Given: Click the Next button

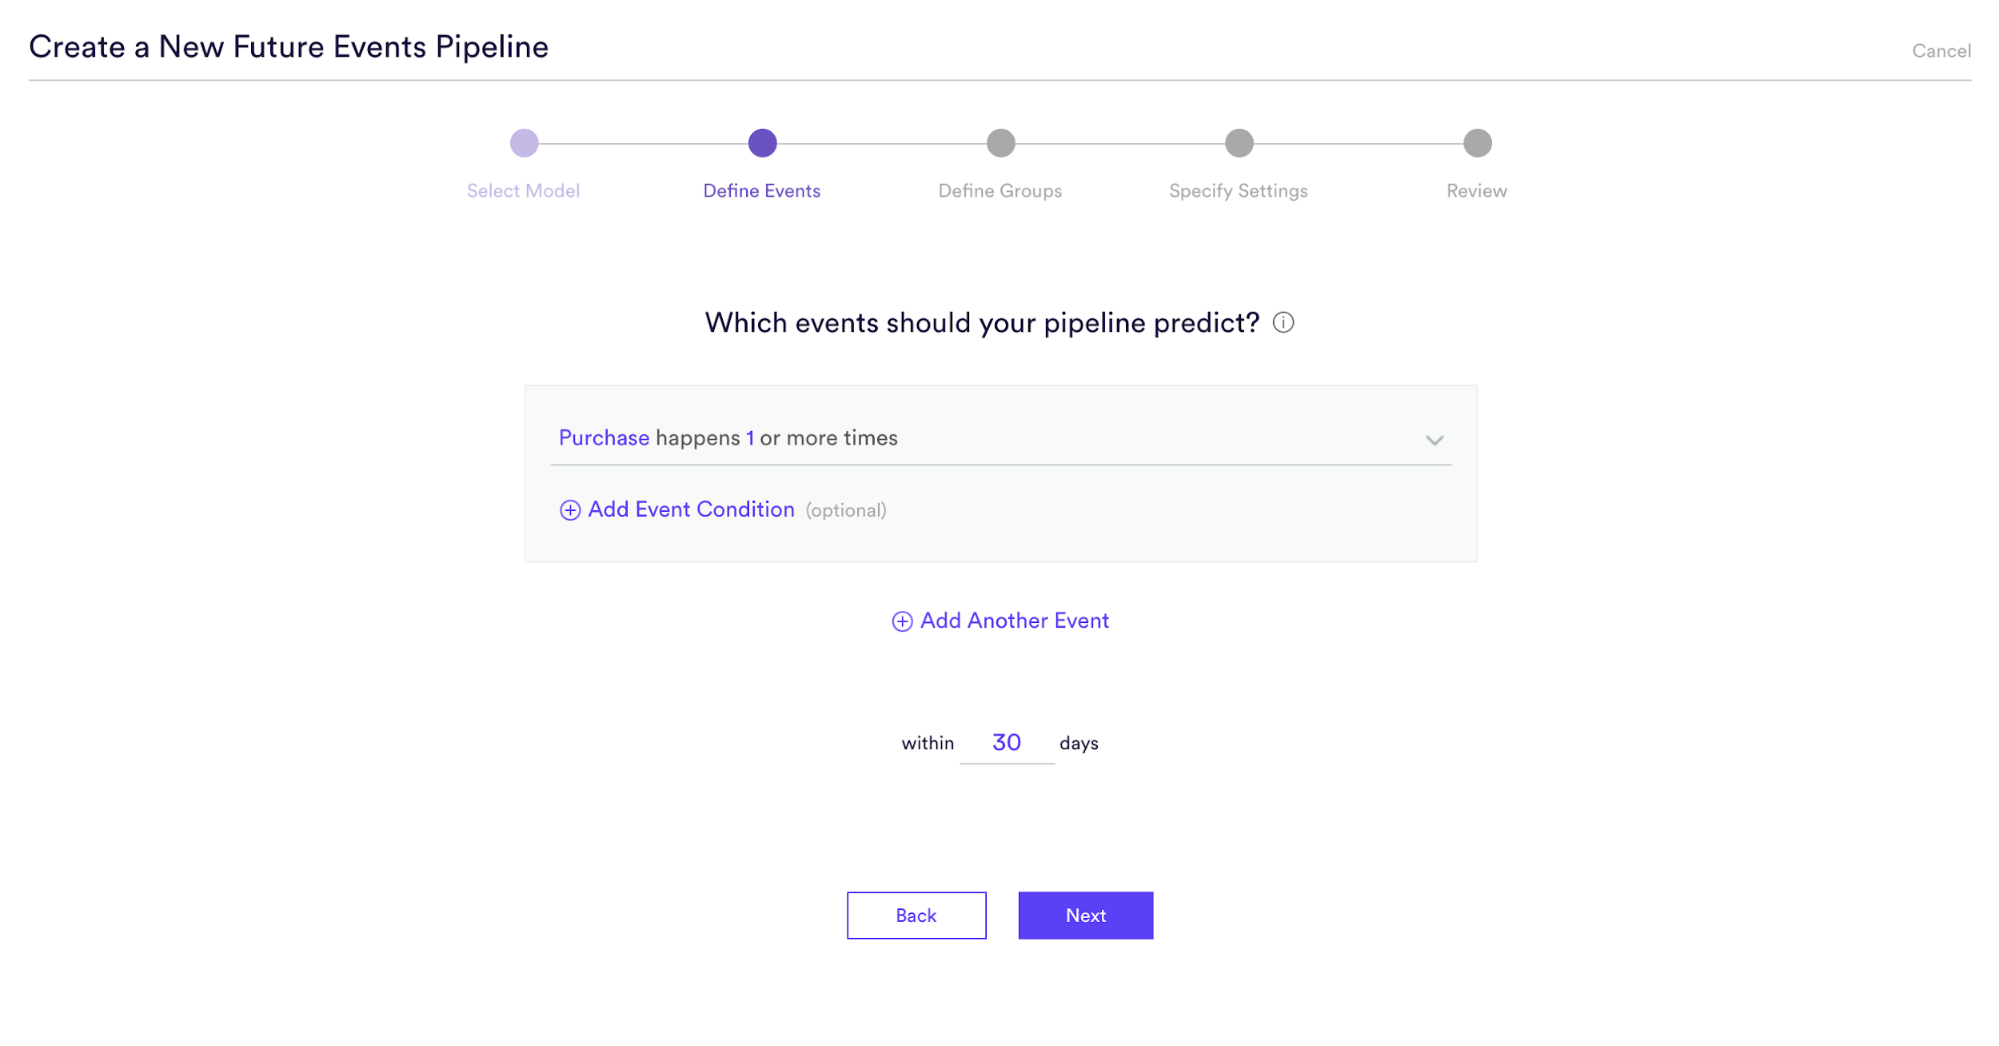Looking at the screenshot, I should coord(1085,915).
